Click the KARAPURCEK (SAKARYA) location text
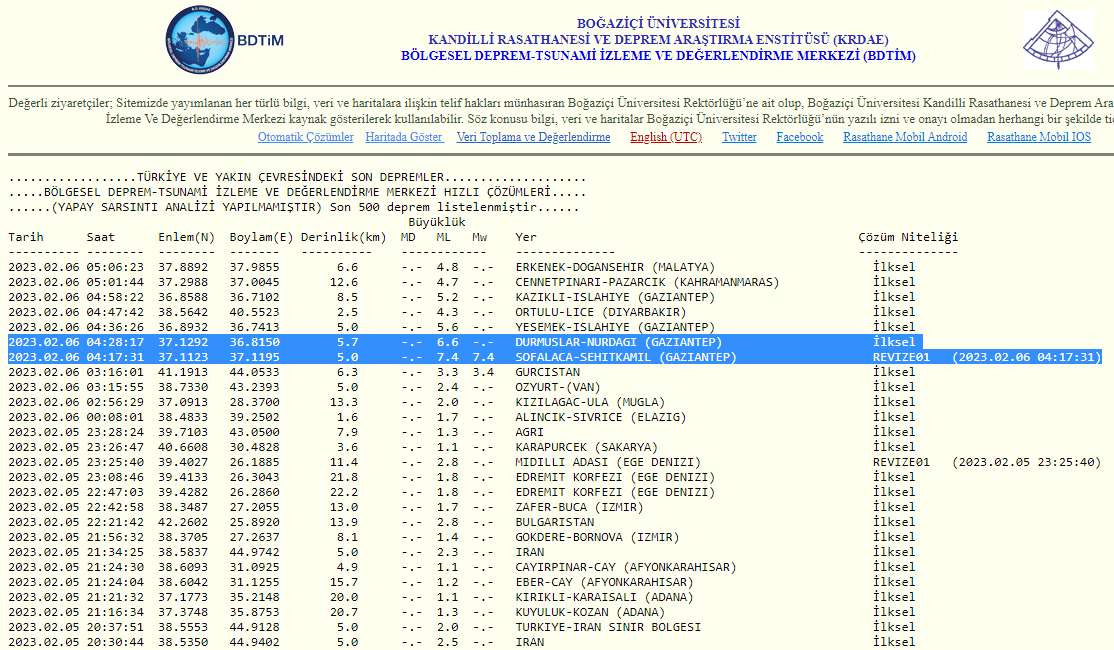The height and width of the screenshot is (650, 1114). pos(587,447)
